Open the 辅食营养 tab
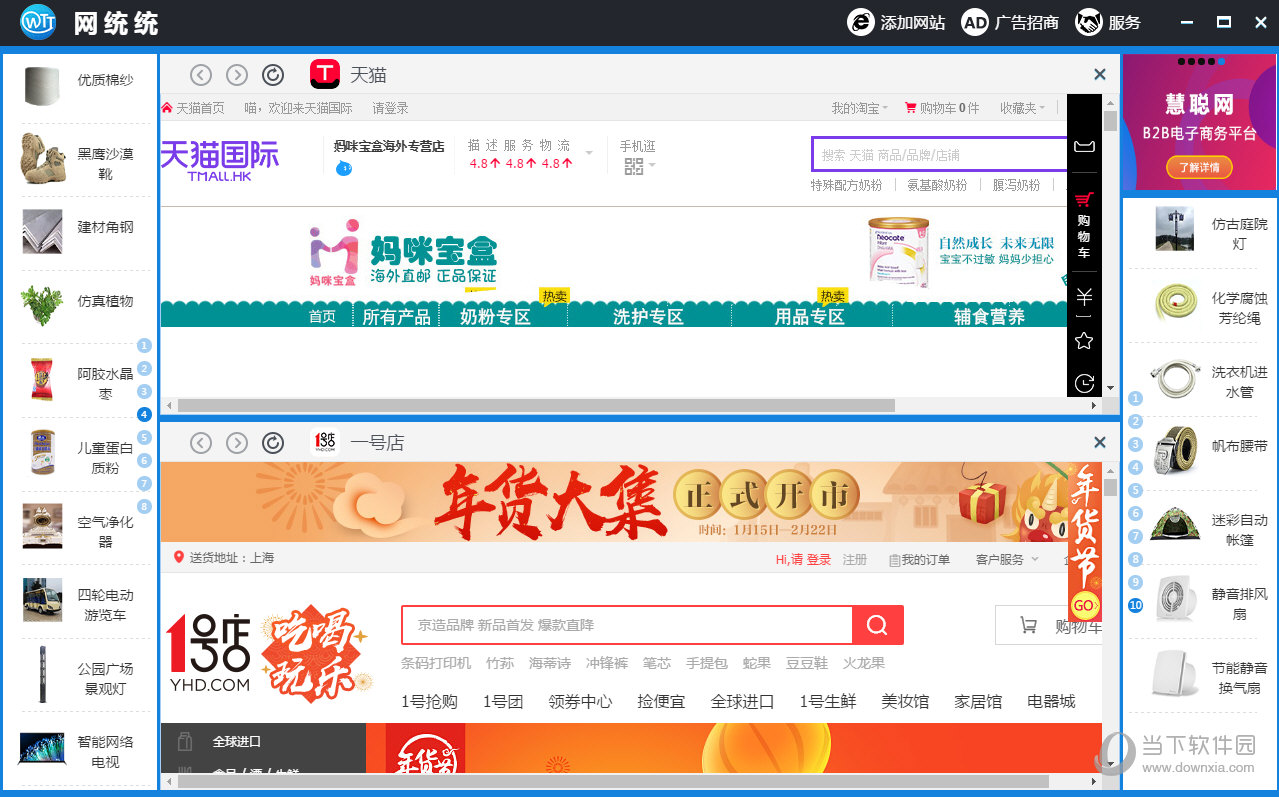 point(990,317)
